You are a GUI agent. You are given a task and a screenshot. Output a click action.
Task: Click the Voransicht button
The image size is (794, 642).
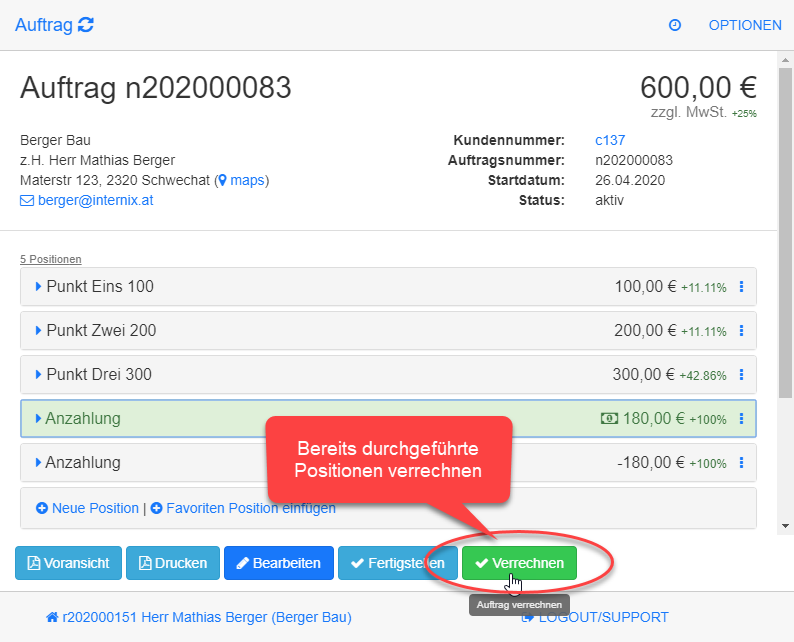(x=68, y=563)
